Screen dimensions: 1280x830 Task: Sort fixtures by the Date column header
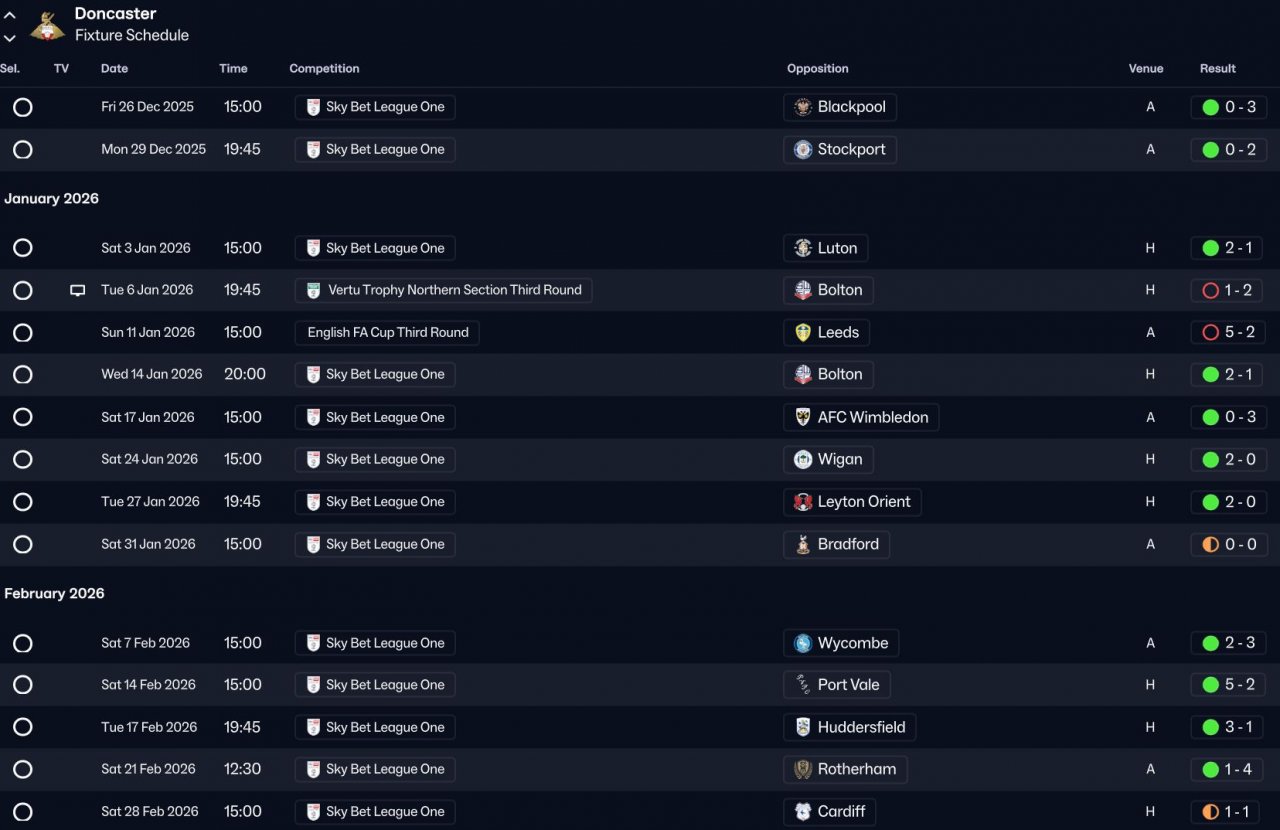tap(115, 69)
